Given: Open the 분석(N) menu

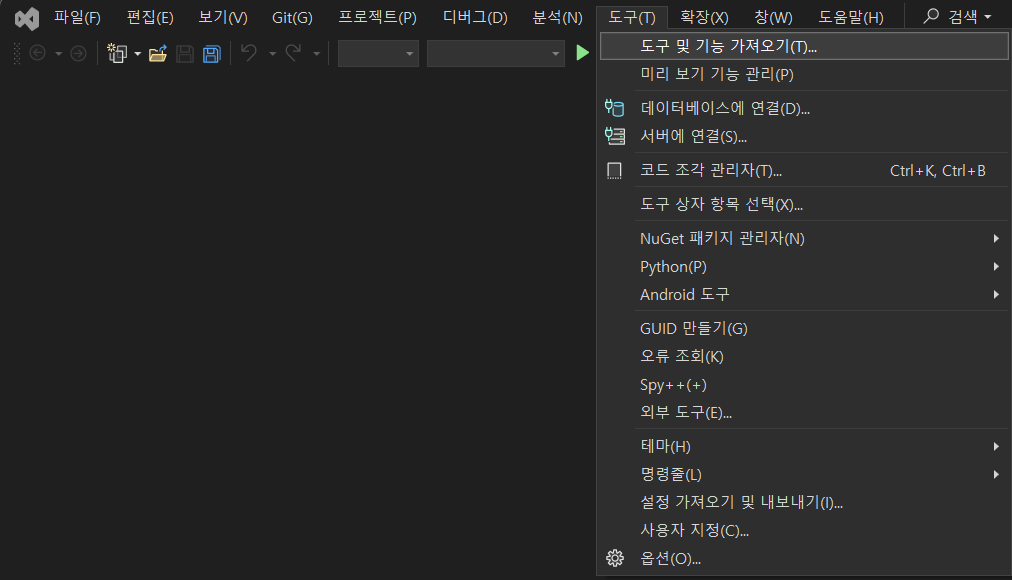Looking at the screenshot, I should (558, 17).
